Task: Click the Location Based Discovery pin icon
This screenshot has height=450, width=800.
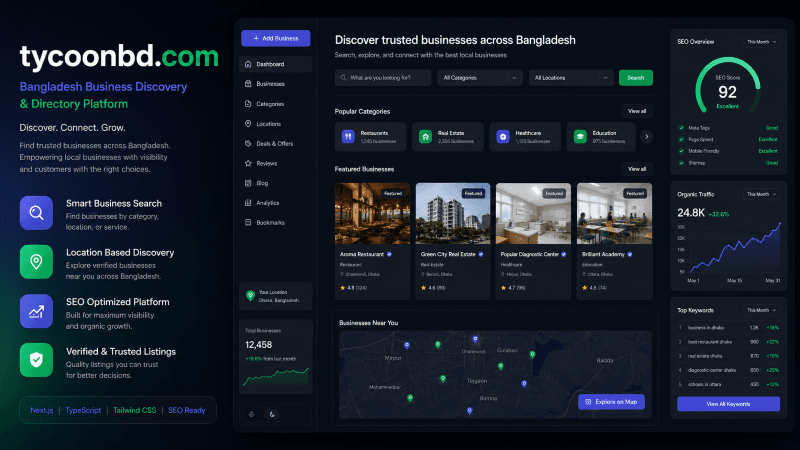Action: click(x=36, y=262)
